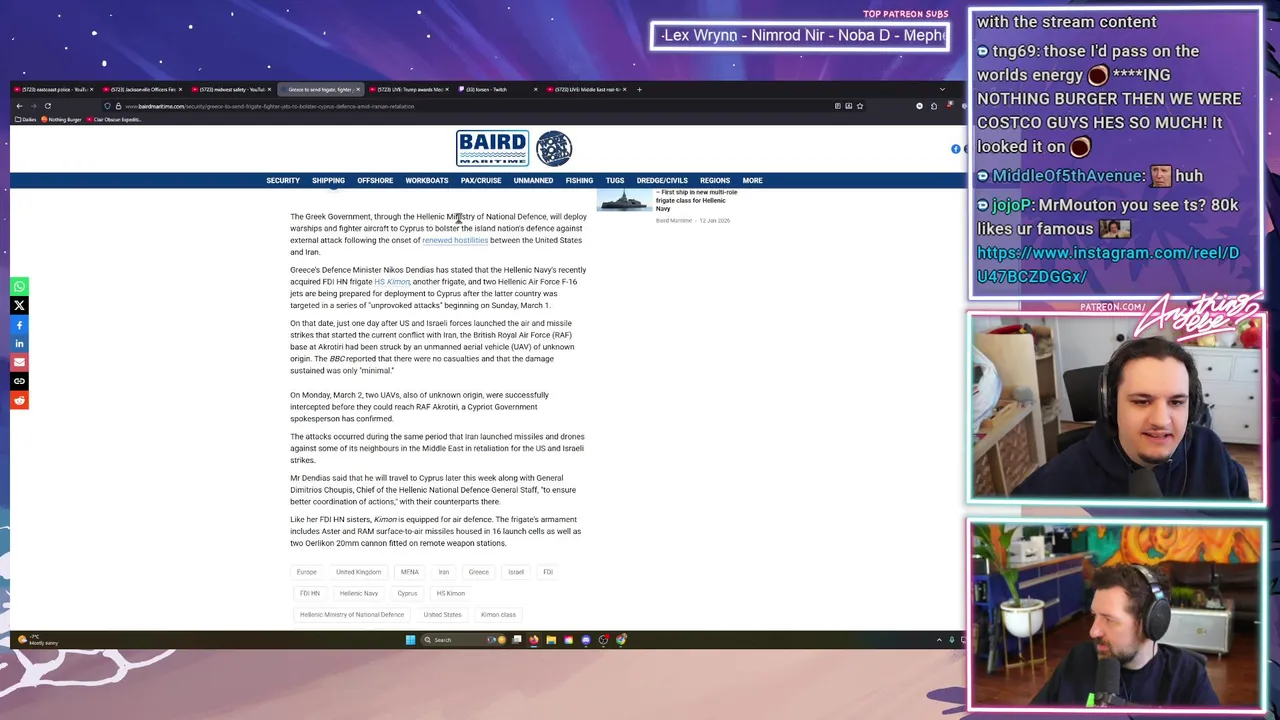Open a new browser tab with plus button
Image resolution: width=1280 pixels, height=720 pixels.
[x=639, y=89]
